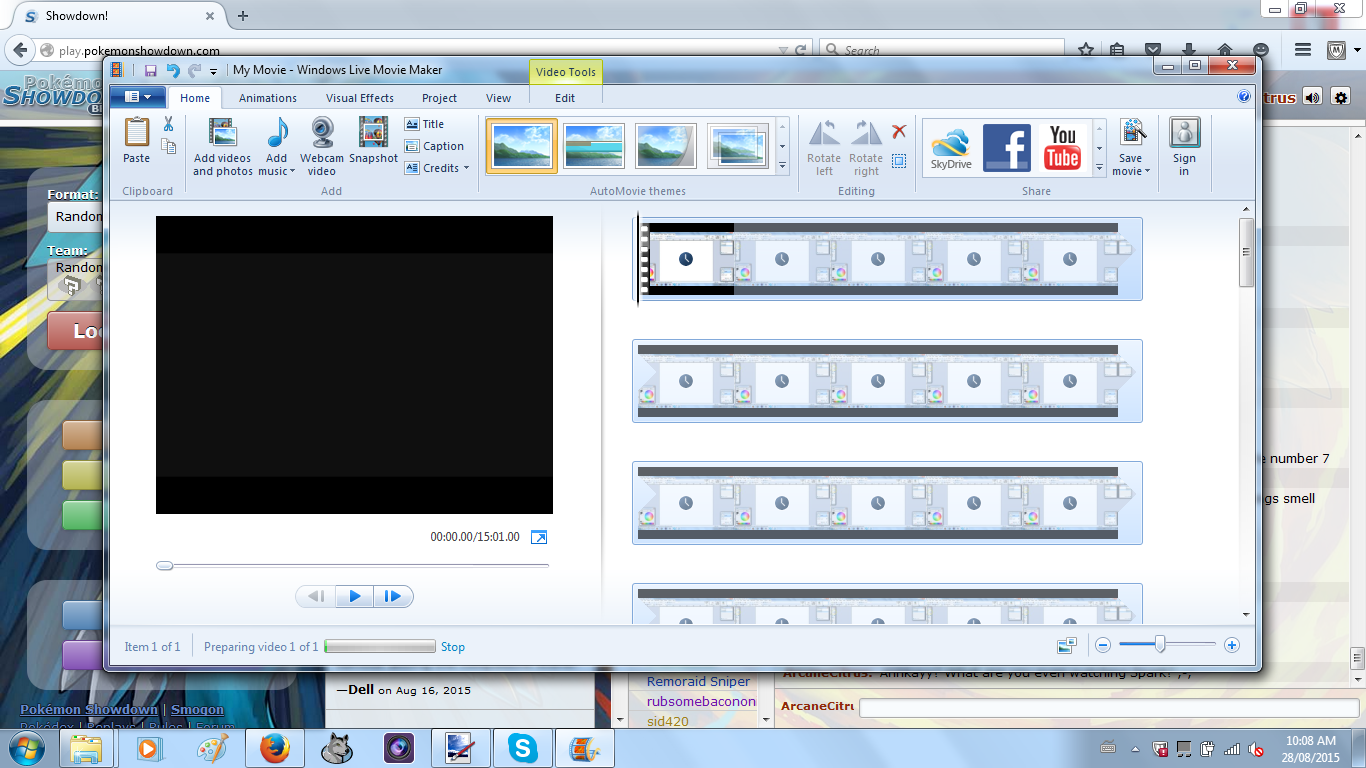Select the third storyboard clip row
1366x768 pixels.
(887, 502)
